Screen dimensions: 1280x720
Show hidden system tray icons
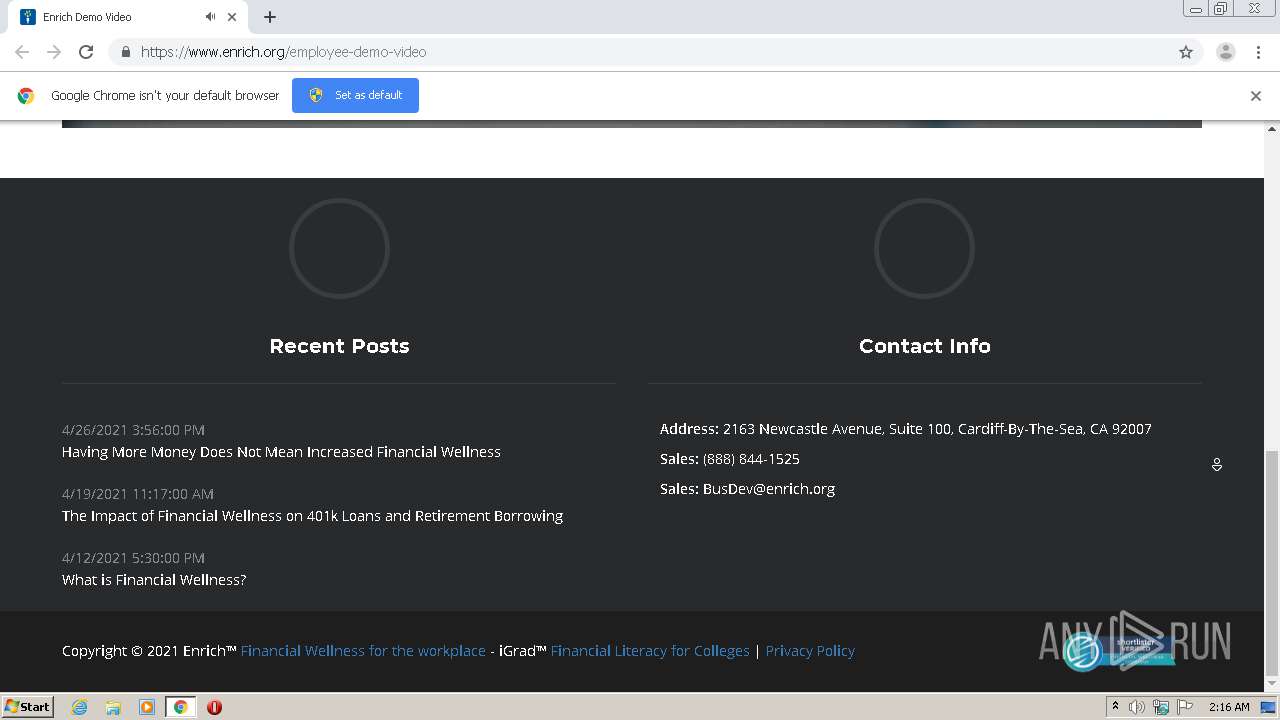[1115, 707]
